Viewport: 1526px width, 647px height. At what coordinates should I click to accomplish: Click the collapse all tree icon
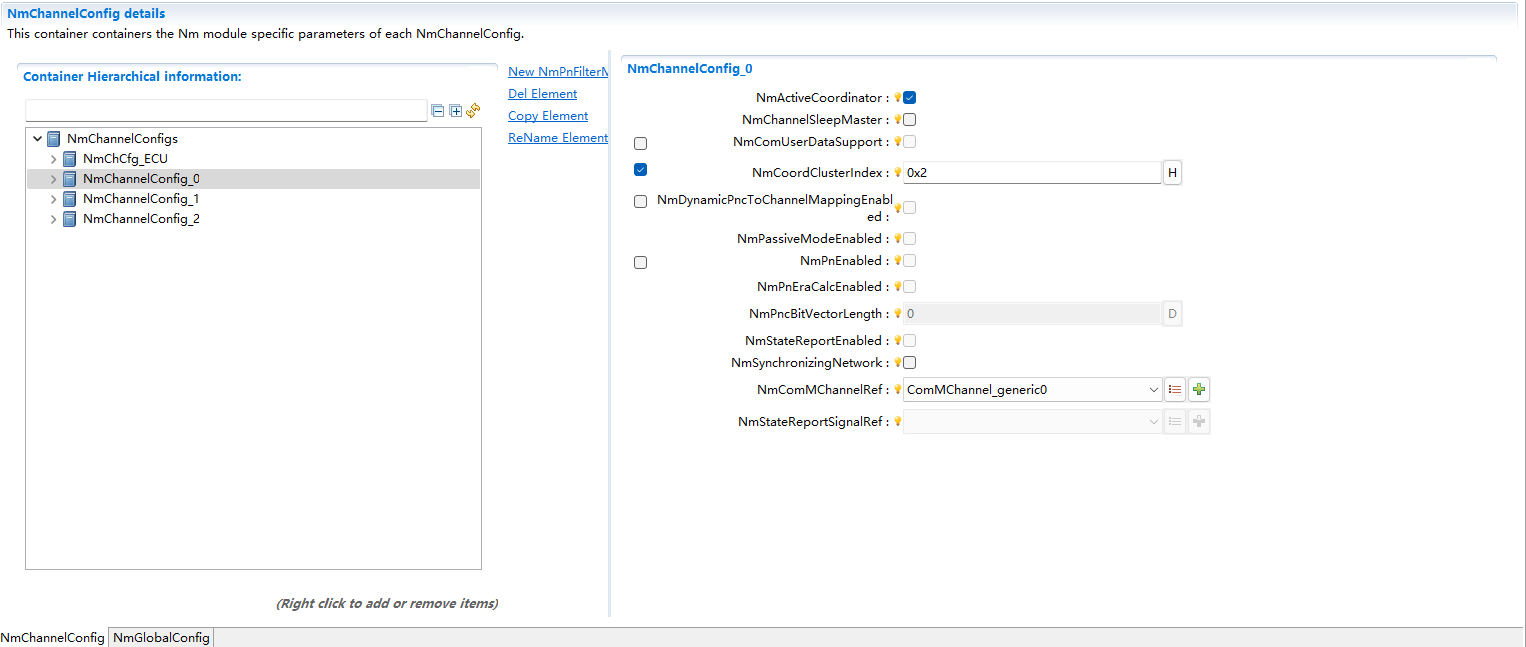pos(438,111)
